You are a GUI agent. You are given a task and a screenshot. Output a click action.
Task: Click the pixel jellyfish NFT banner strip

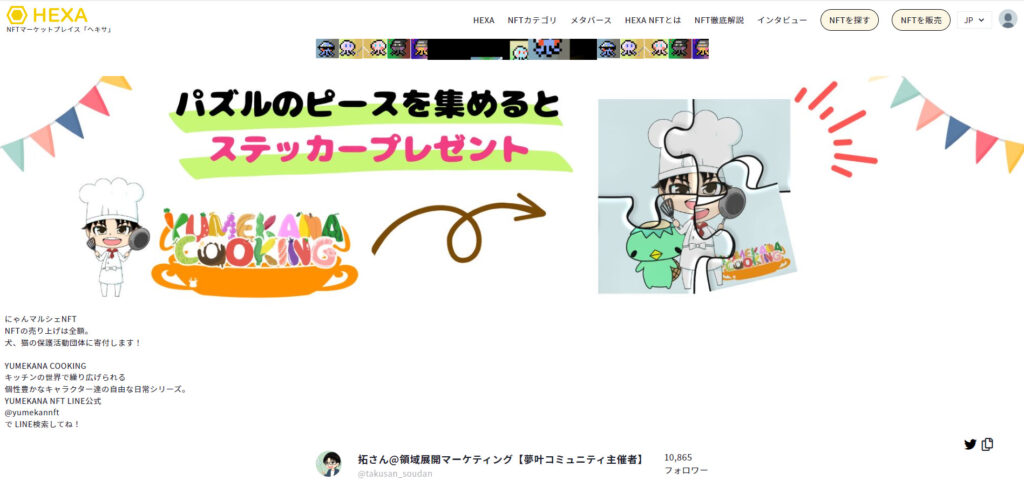[512, 49]
